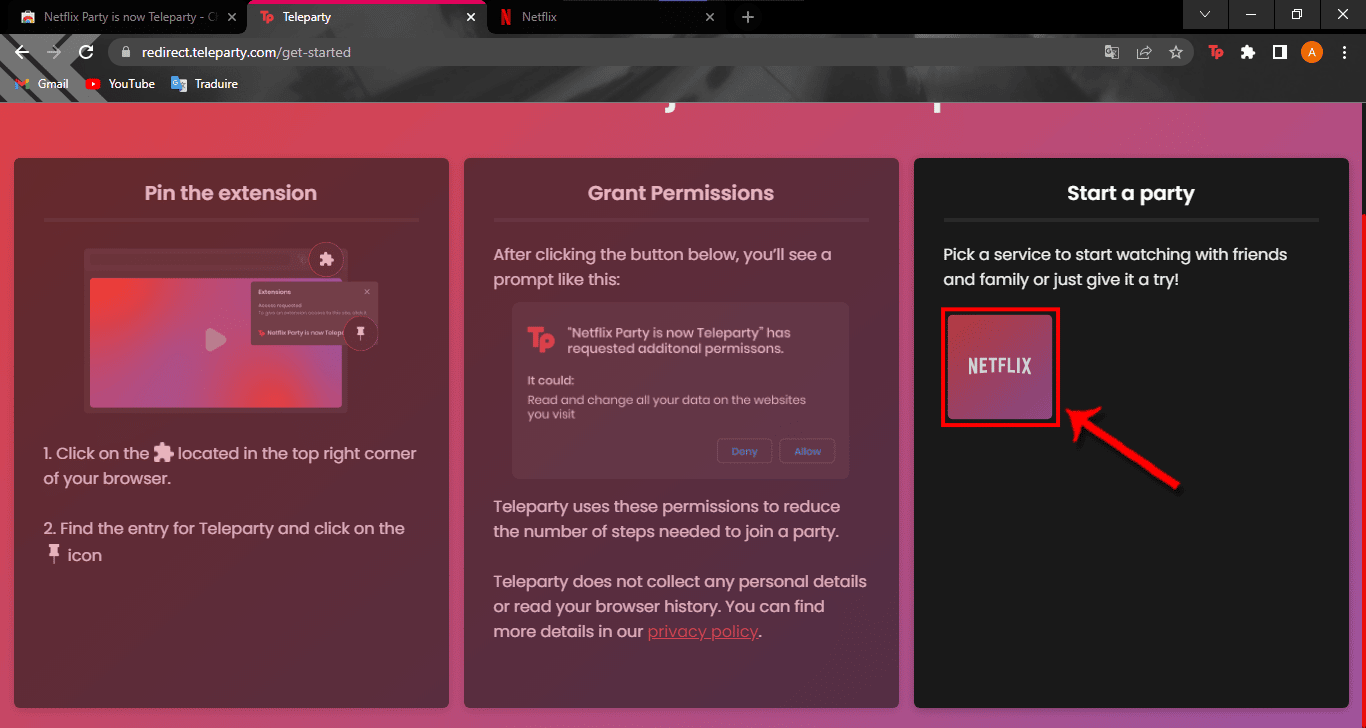The image size is (1366, 728).
Task: Click the Allow button in permission preview
Action: coord(807,451)
